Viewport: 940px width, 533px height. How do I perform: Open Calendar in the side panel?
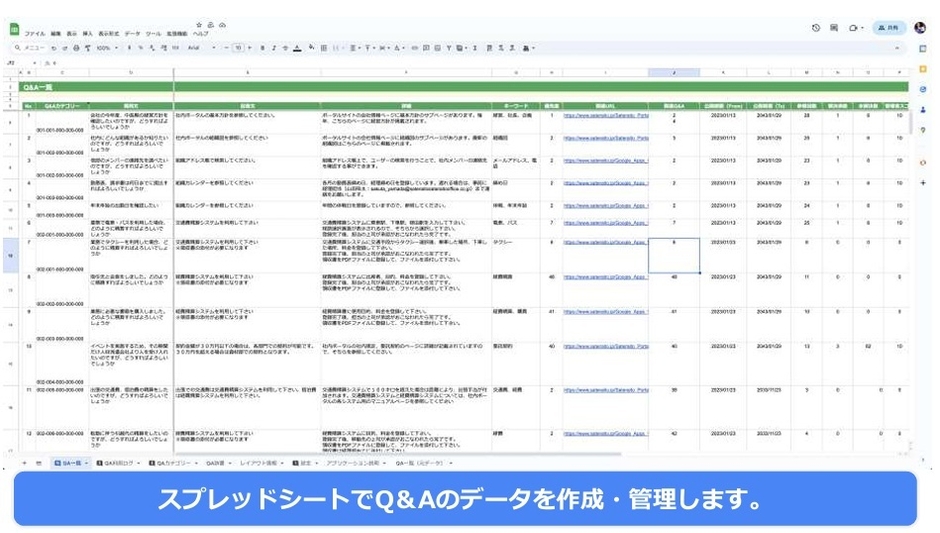[x=923, y=49]
